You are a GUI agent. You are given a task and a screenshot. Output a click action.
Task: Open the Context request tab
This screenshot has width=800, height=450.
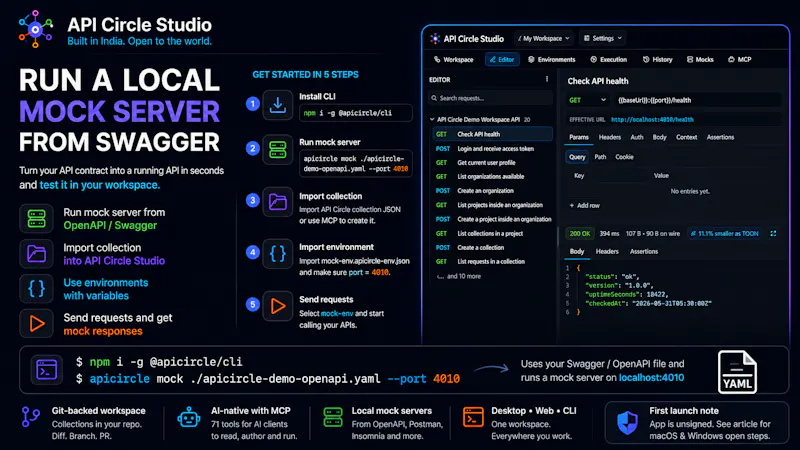(686, 137)
